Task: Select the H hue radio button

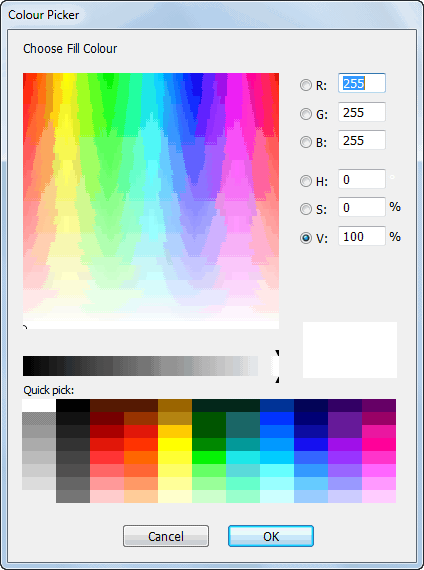Action: pyautogui.click(x=306, y=181)
